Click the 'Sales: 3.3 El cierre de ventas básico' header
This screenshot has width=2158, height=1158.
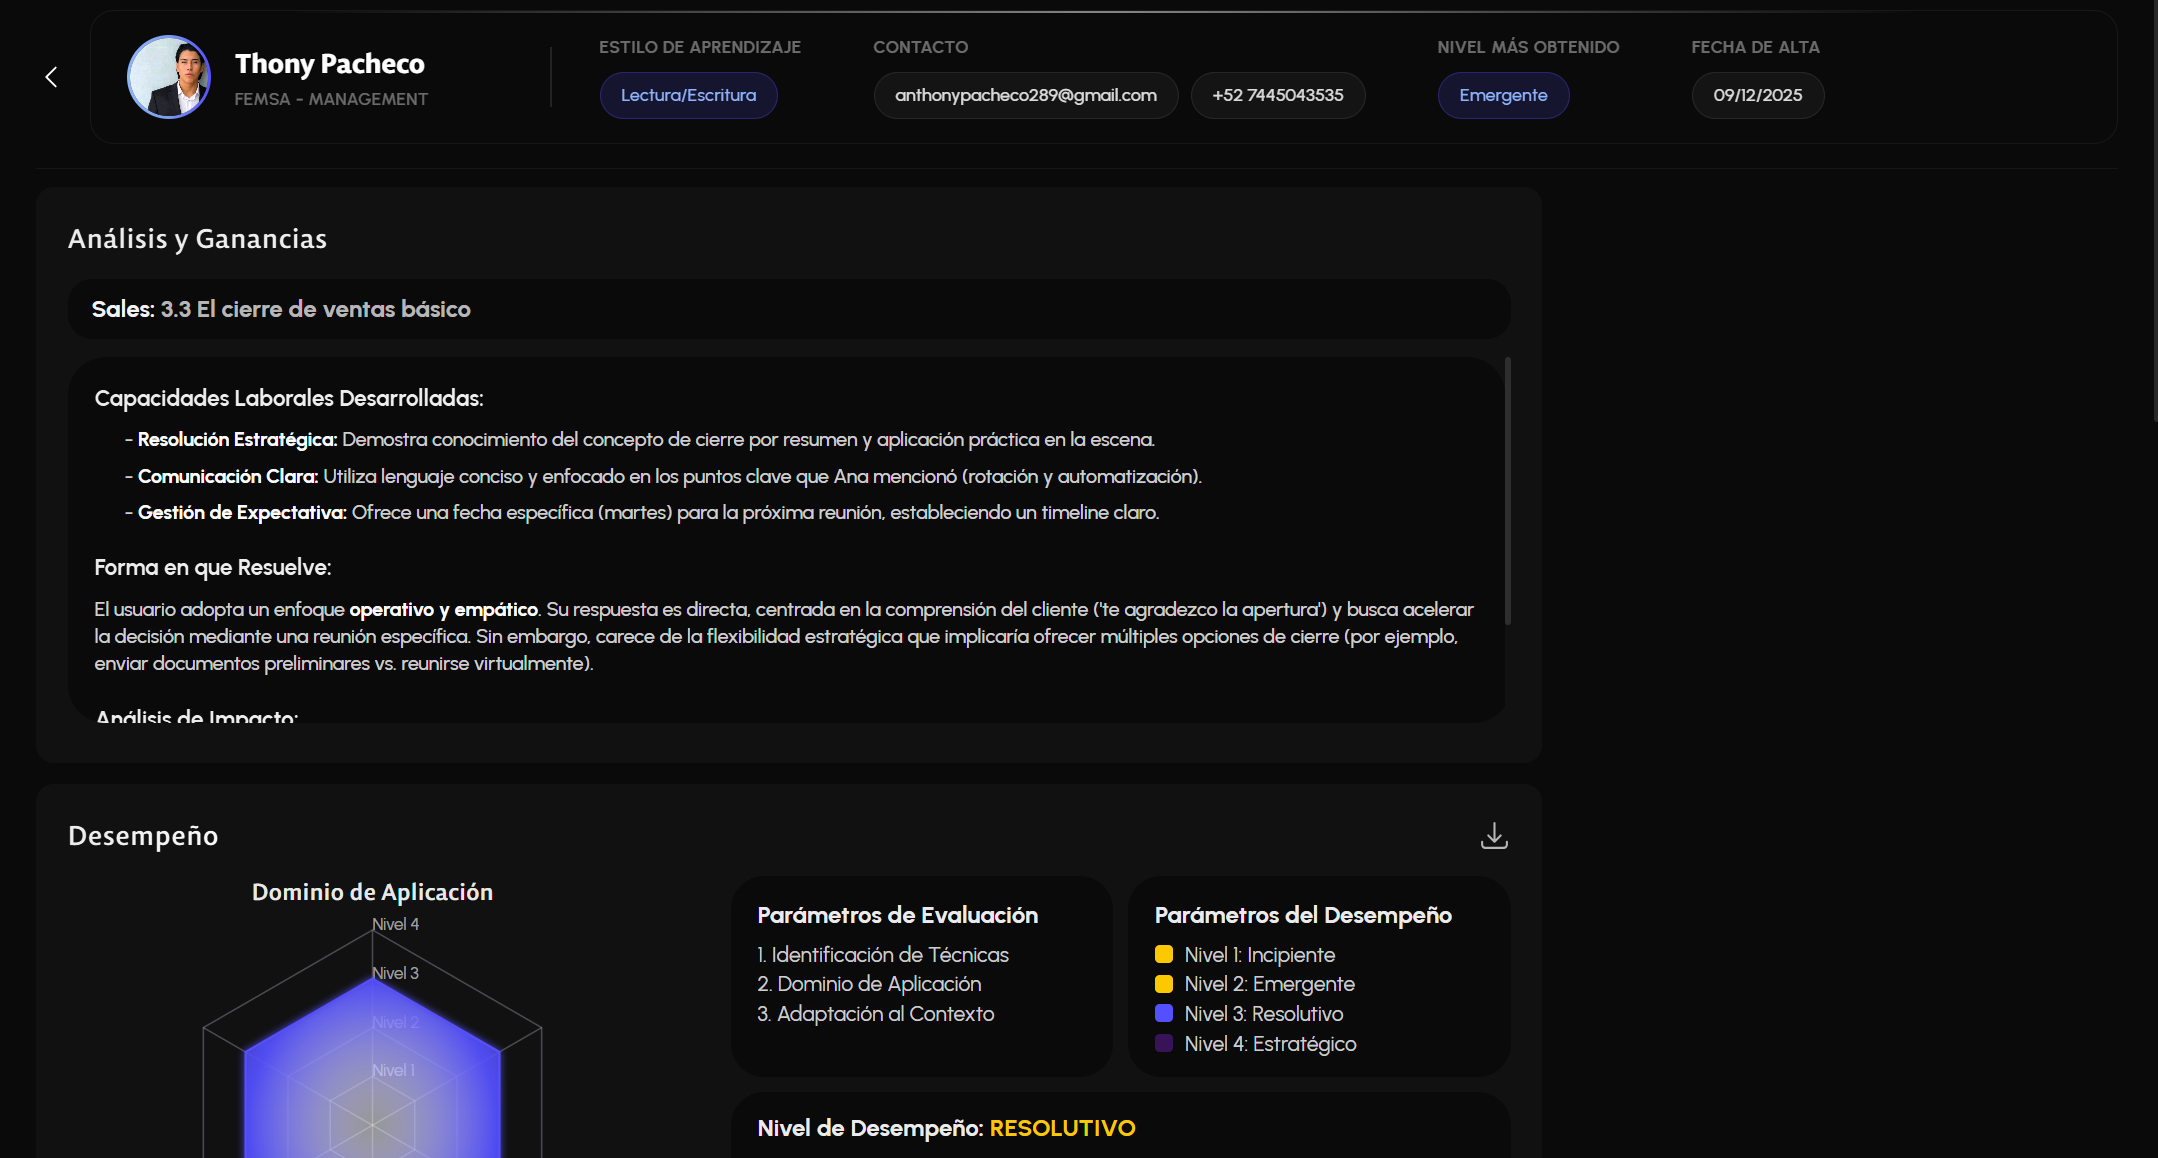click(789, 309)
